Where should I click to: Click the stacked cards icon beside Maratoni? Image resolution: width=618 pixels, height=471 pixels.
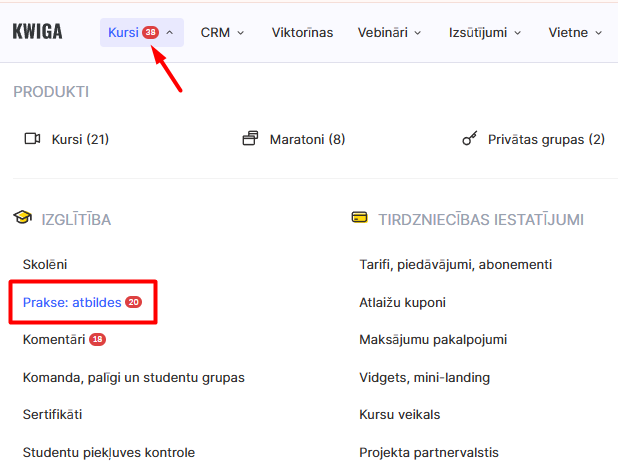click(x=250, y=138)
